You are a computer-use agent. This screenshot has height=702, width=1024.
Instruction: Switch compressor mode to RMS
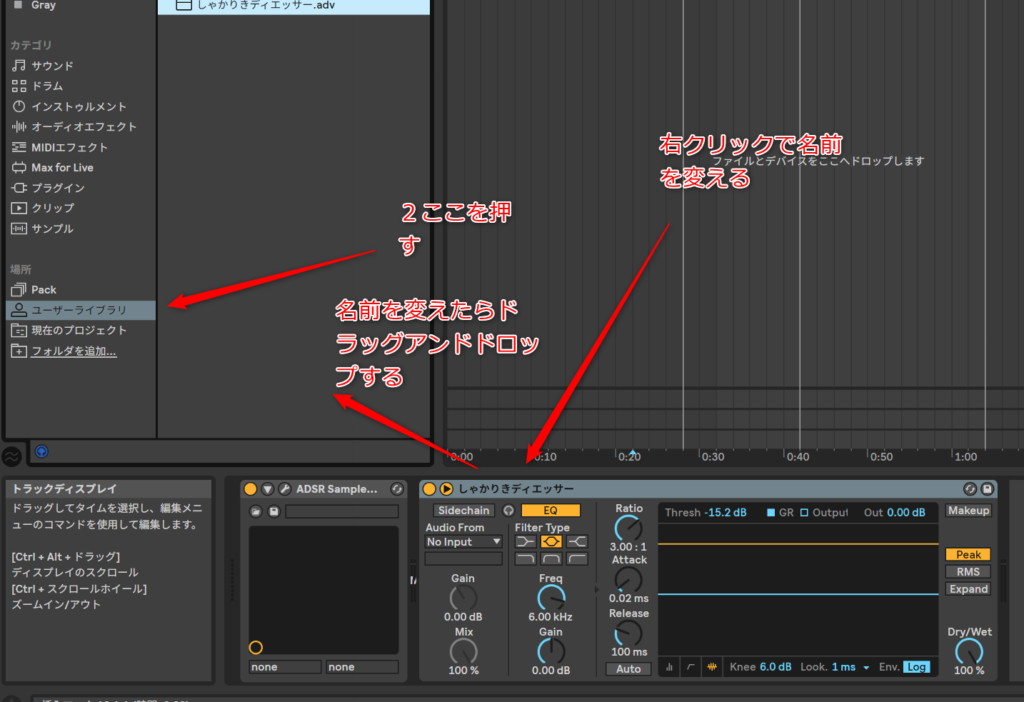968,572
